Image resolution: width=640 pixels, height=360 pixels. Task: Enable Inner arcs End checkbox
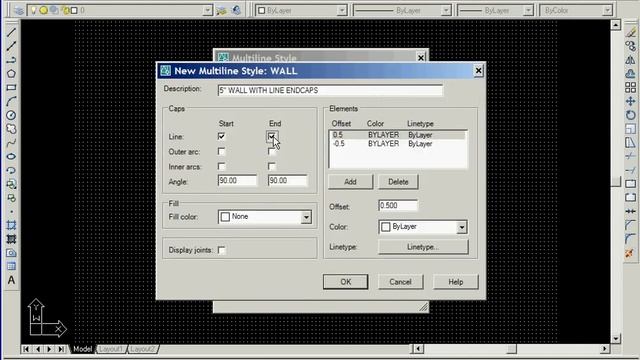[x=271, y=167]
